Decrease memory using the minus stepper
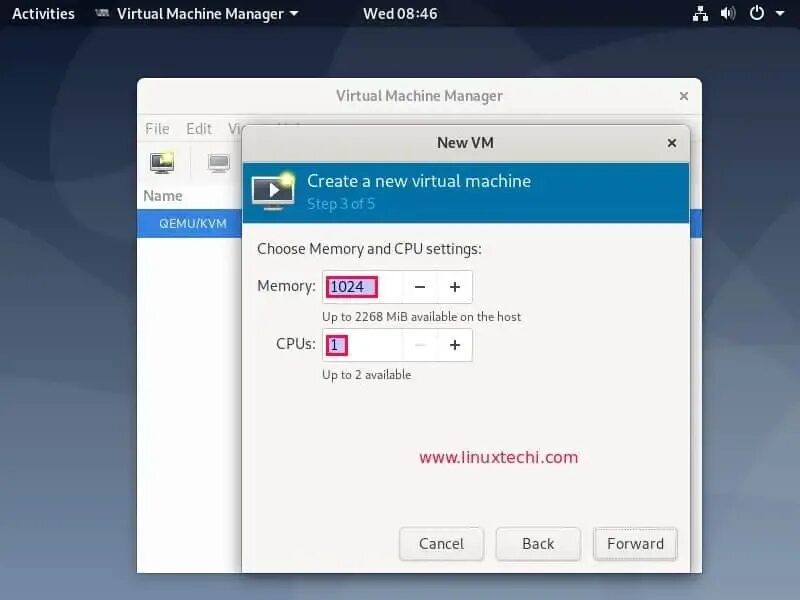The height and width of the screenshot is (600, 800). (x=419, y=287)
